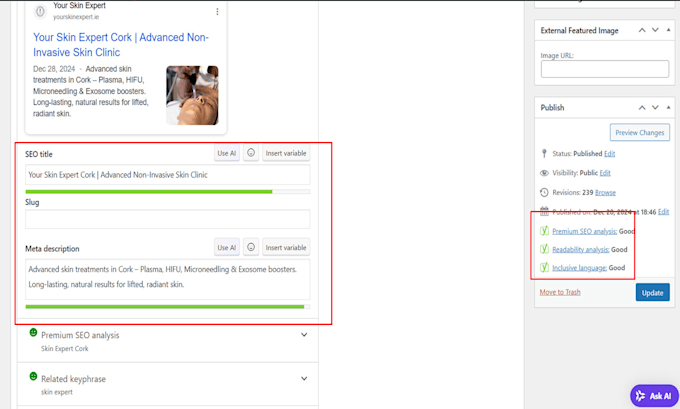
Task: Open the blue search preview title link
Action: 121,45
